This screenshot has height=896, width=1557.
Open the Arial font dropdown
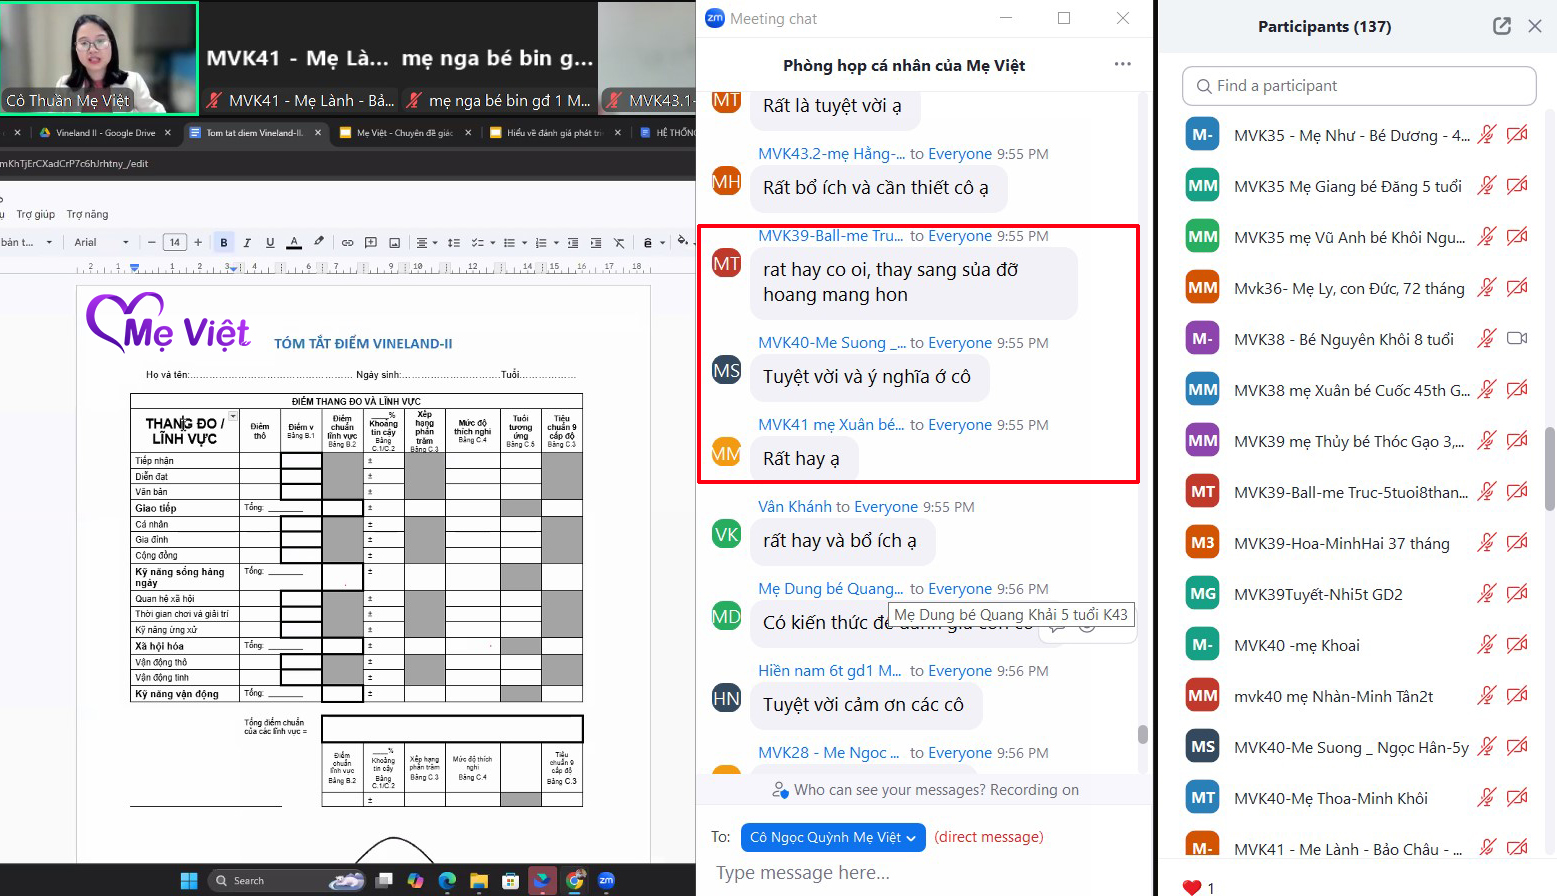tap(101, 242)
